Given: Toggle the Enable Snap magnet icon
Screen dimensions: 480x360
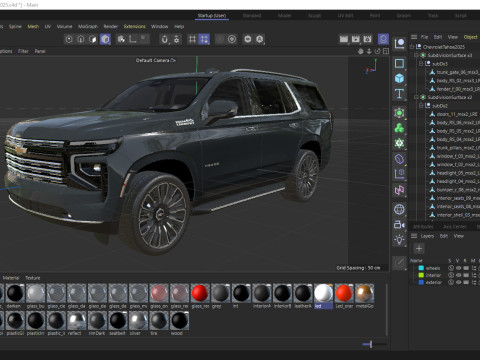Looking at the screenshot, I should 164,39.
